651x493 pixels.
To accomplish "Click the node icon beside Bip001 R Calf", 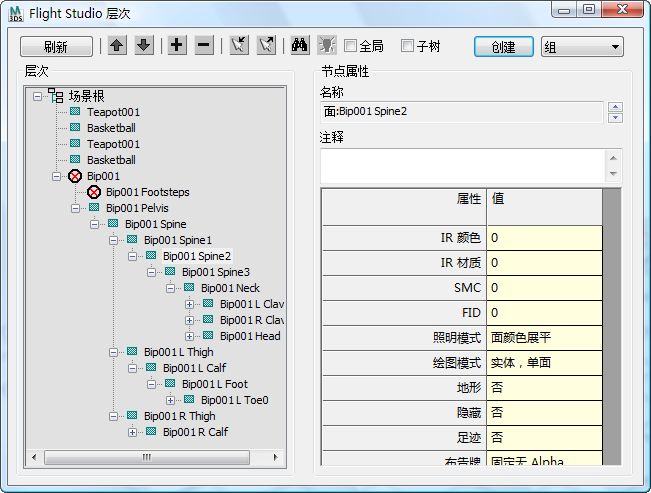I will tap(151, 431).
